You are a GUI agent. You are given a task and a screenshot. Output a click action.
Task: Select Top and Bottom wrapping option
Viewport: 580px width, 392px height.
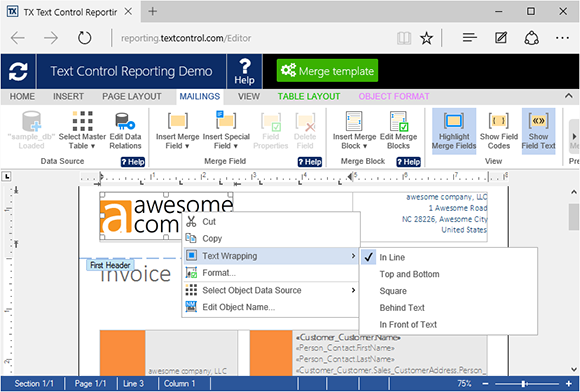pos(448,274)
